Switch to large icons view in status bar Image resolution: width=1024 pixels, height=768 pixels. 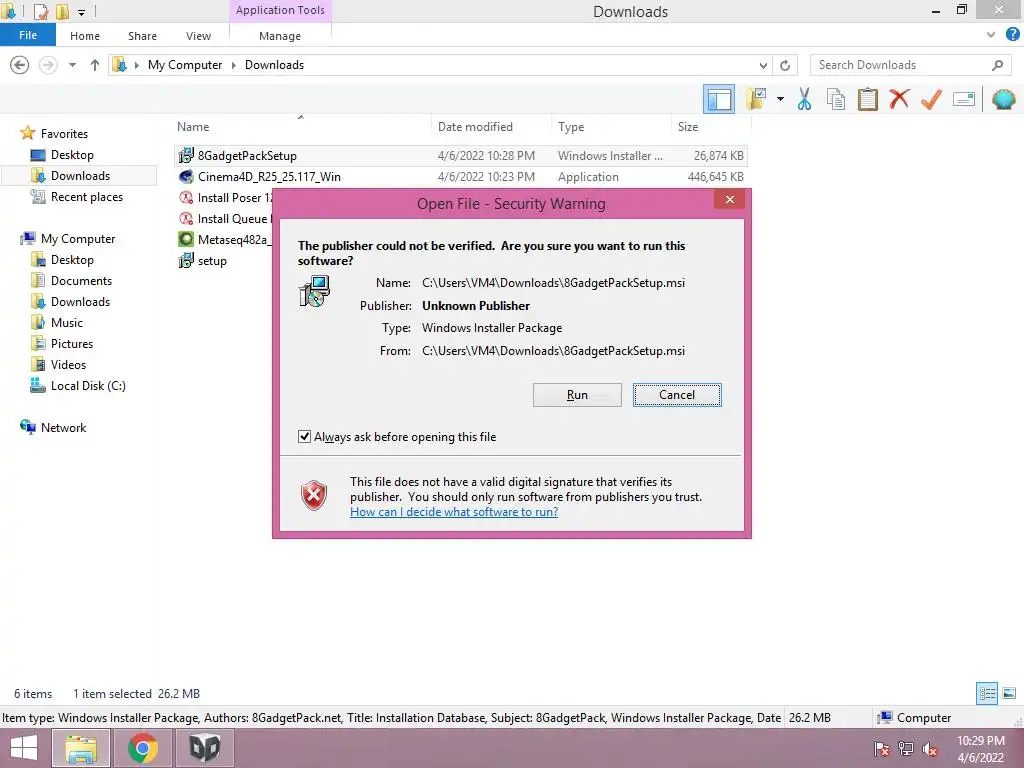coord(1009,693)
